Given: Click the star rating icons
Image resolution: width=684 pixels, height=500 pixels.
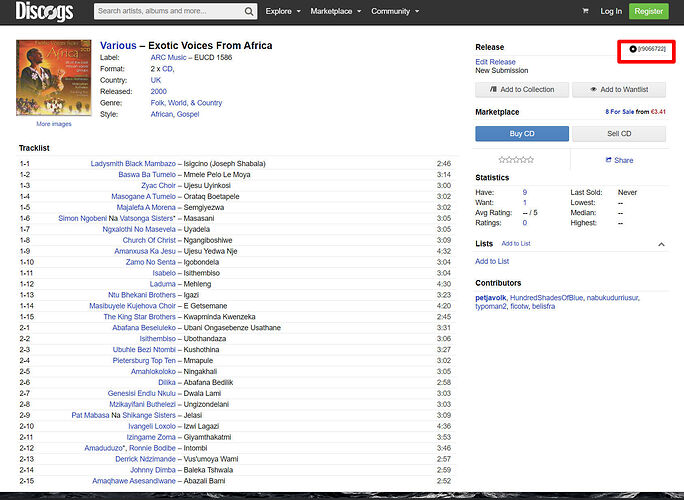Looking at the screenshot, I should 516,160.
